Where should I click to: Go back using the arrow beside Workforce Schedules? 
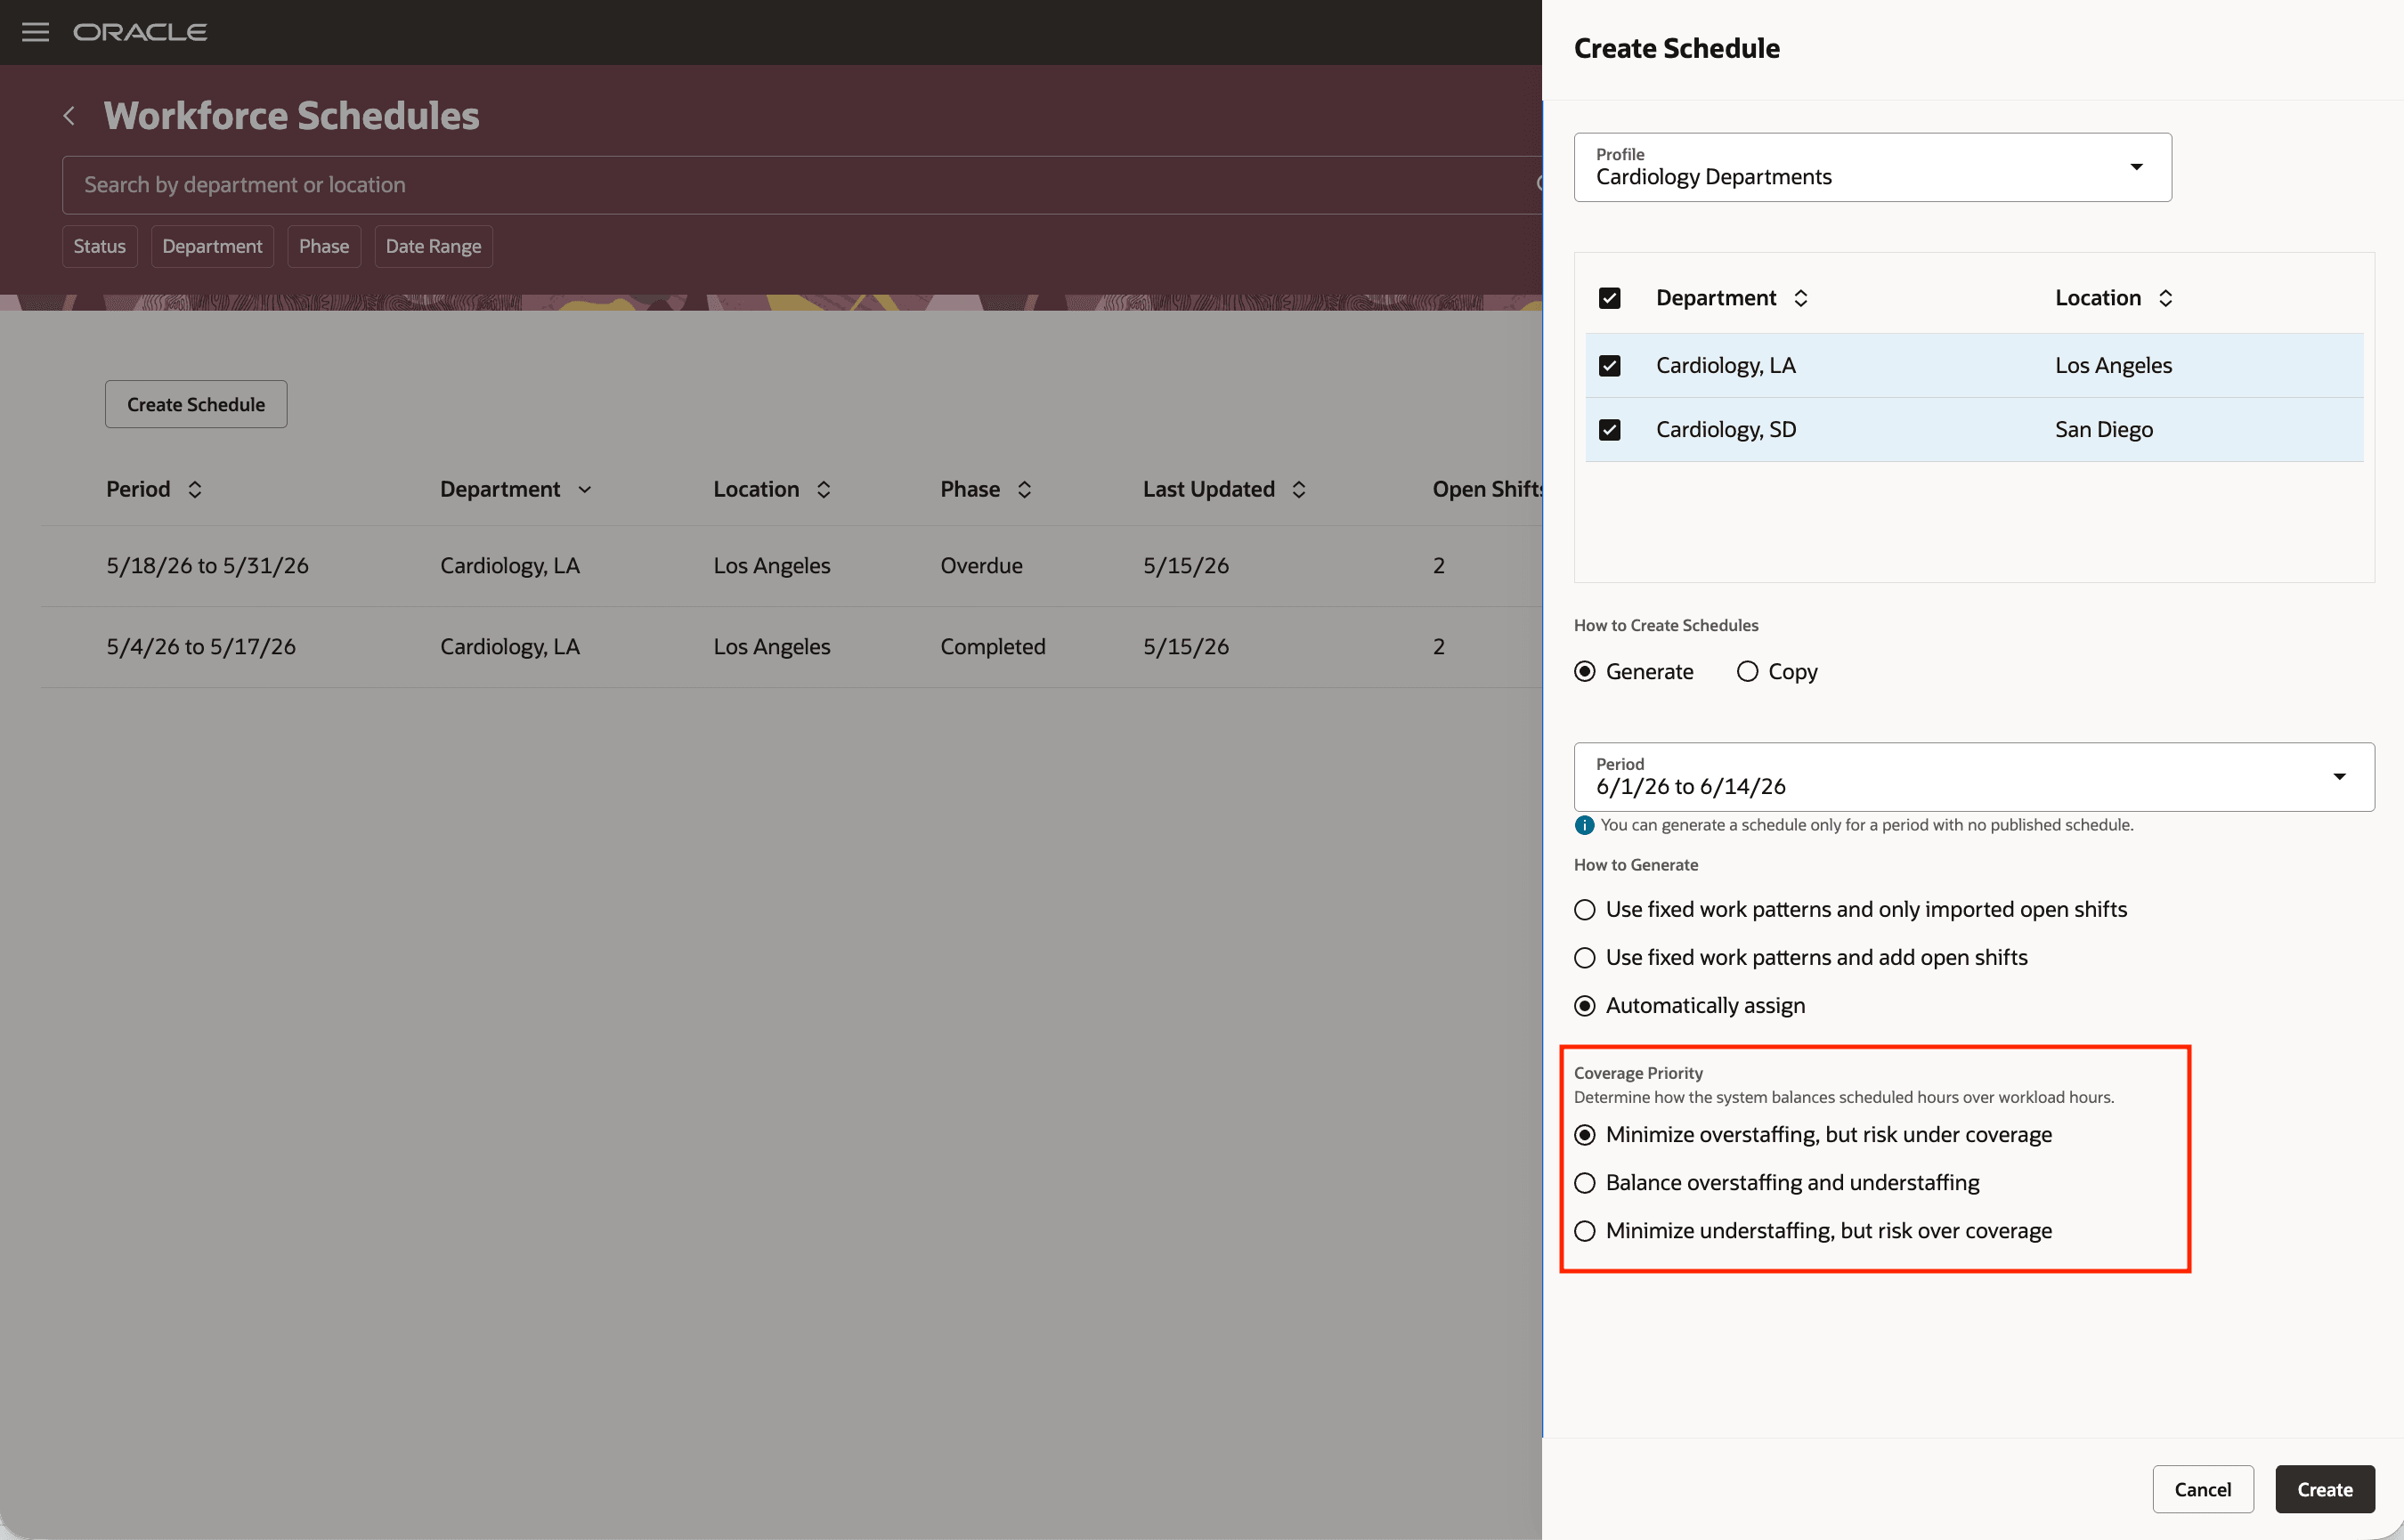tap(69, 116)
